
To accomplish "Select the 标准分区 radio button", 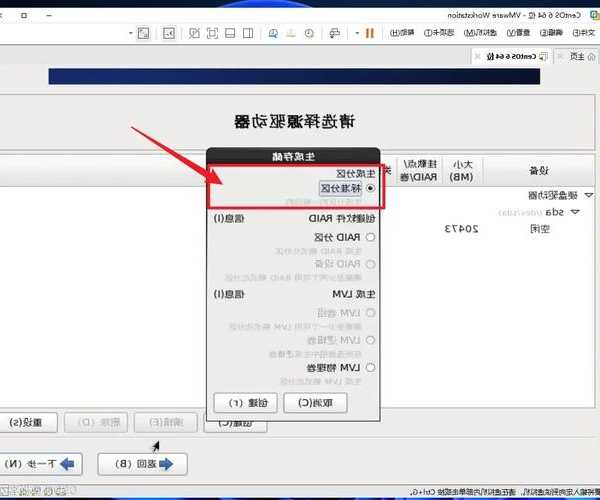I will pyautogui.click(x=370, y=188).
